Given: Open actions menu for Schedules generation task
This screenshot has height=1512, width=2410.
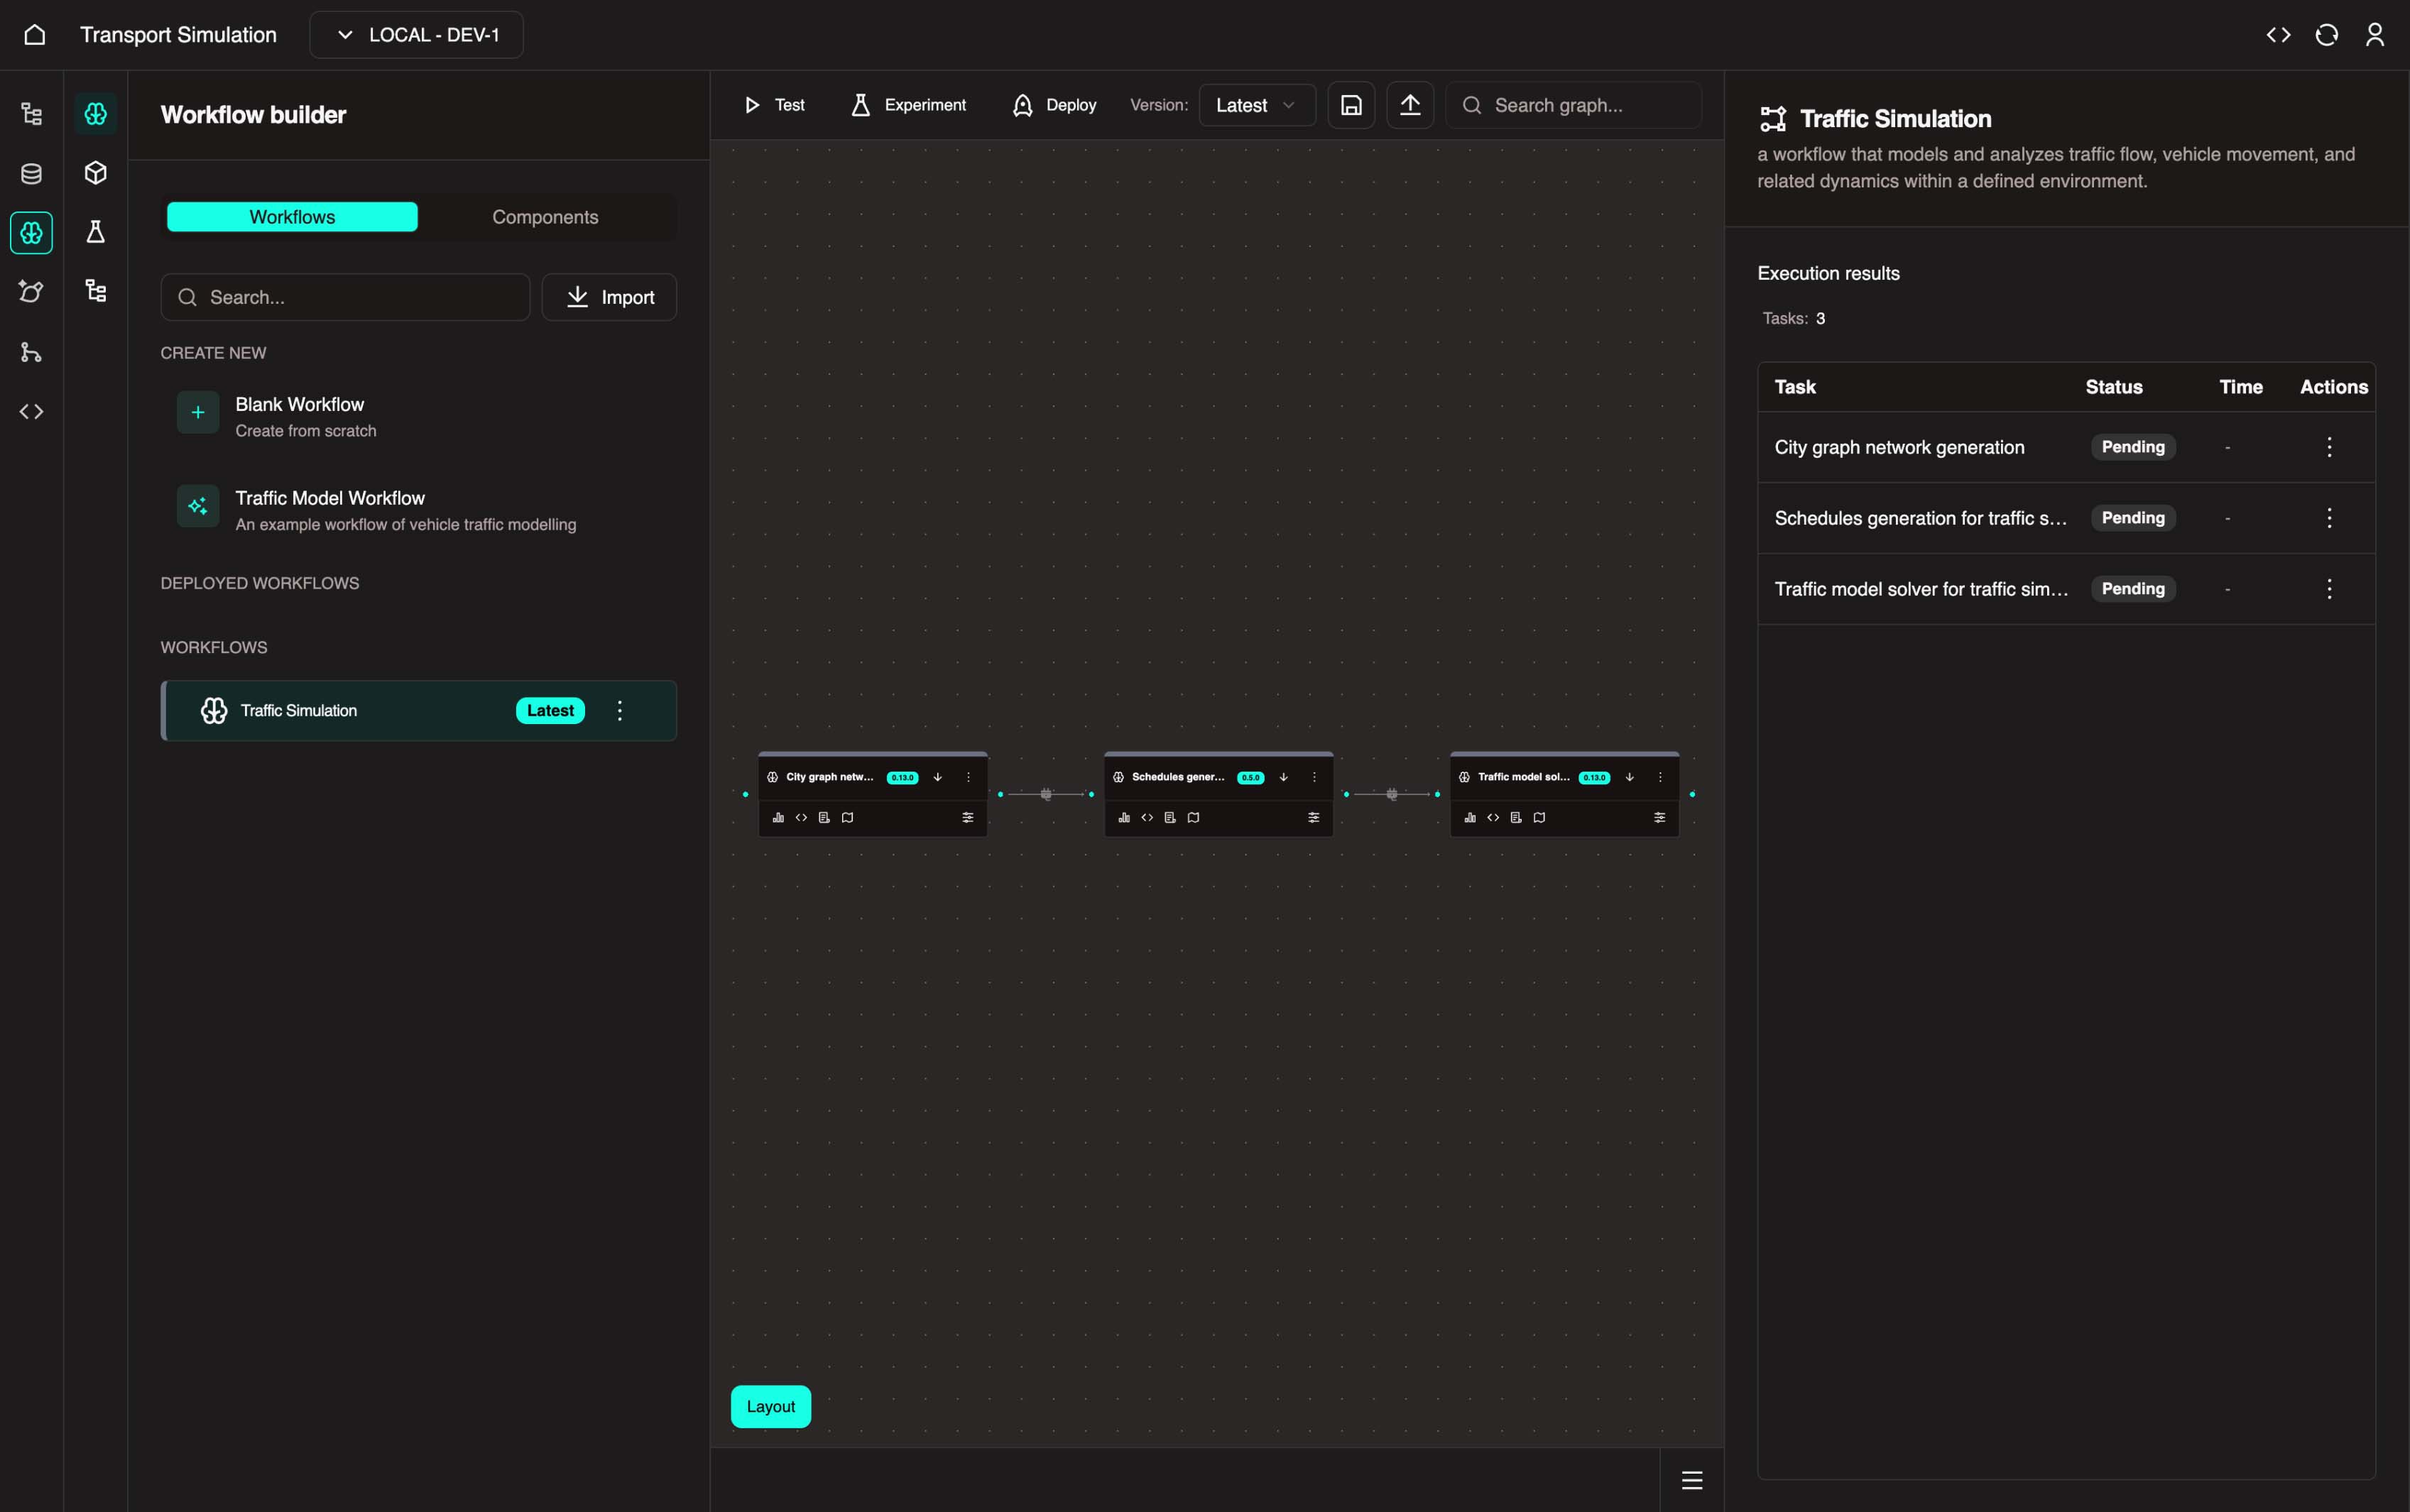Looking at the screenshot, I should point(2329,518).
